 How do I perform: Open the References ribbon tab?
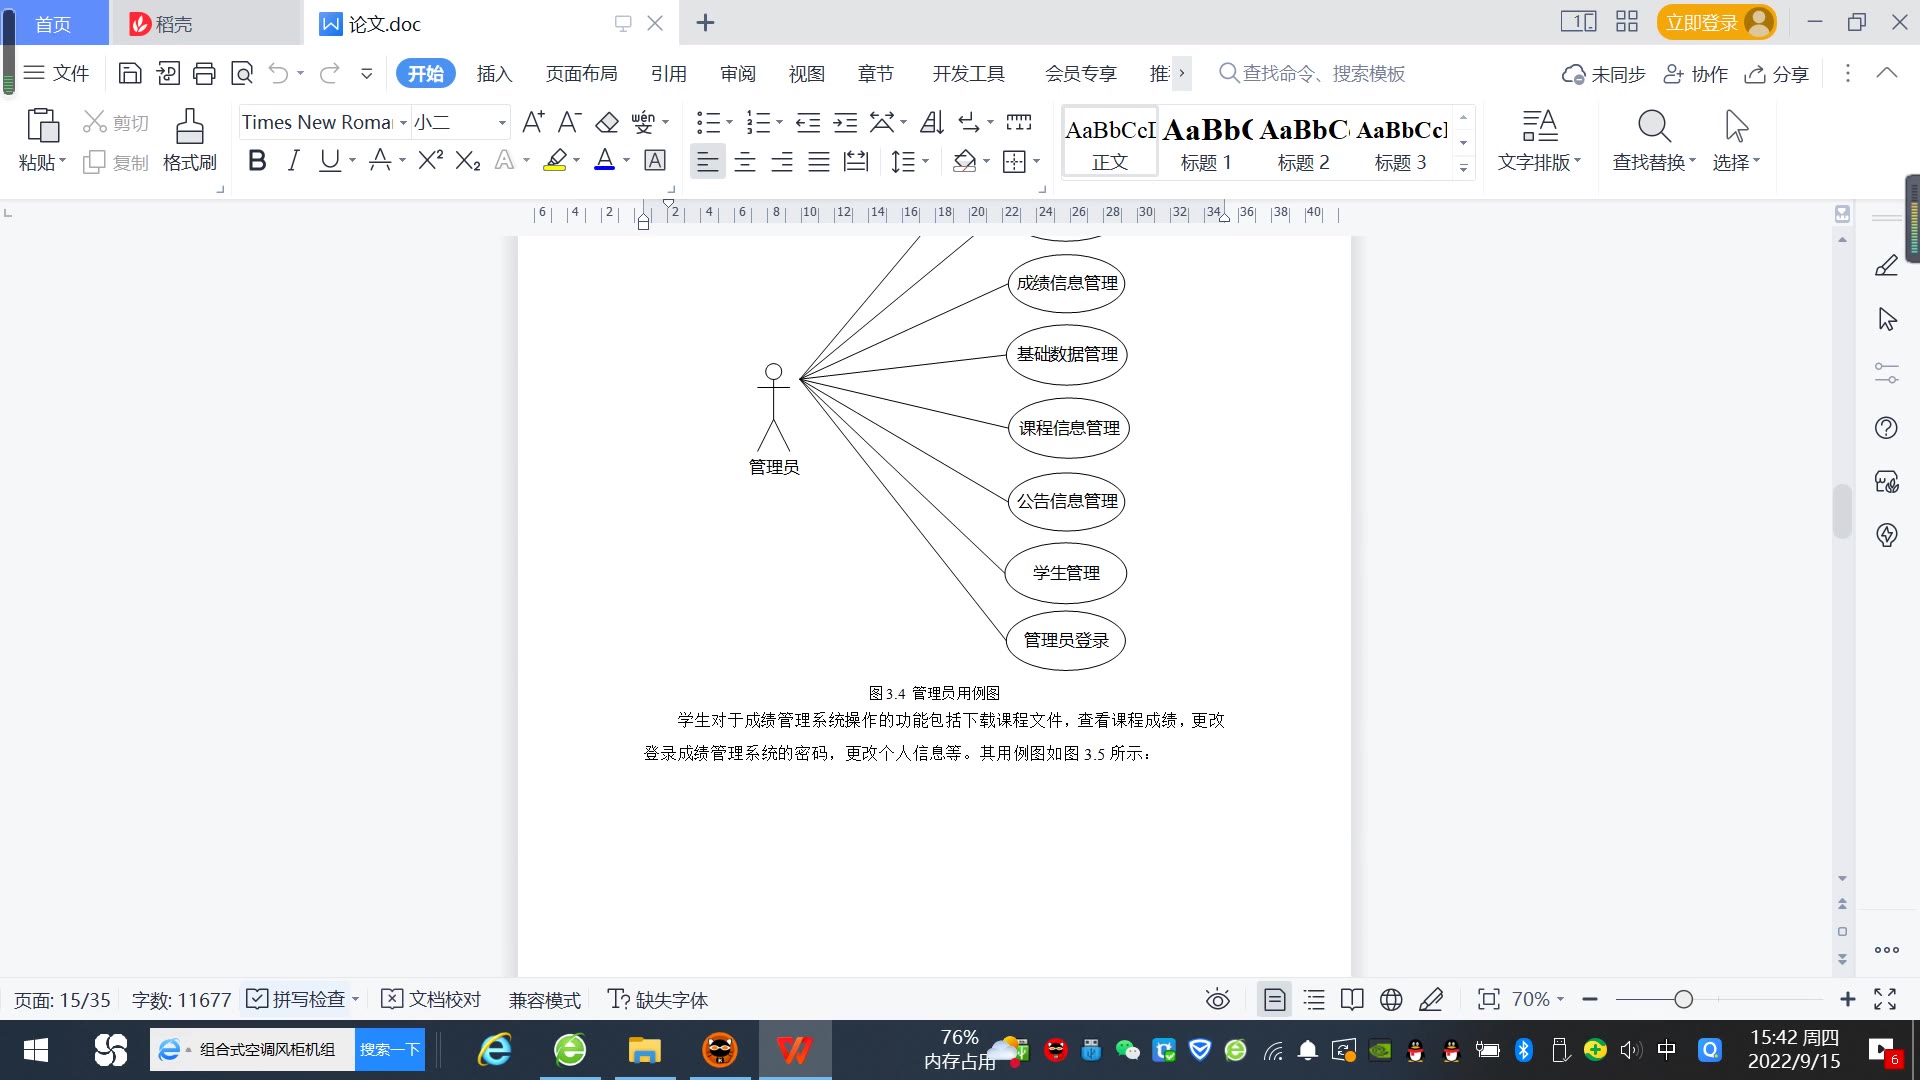[668, 73]
